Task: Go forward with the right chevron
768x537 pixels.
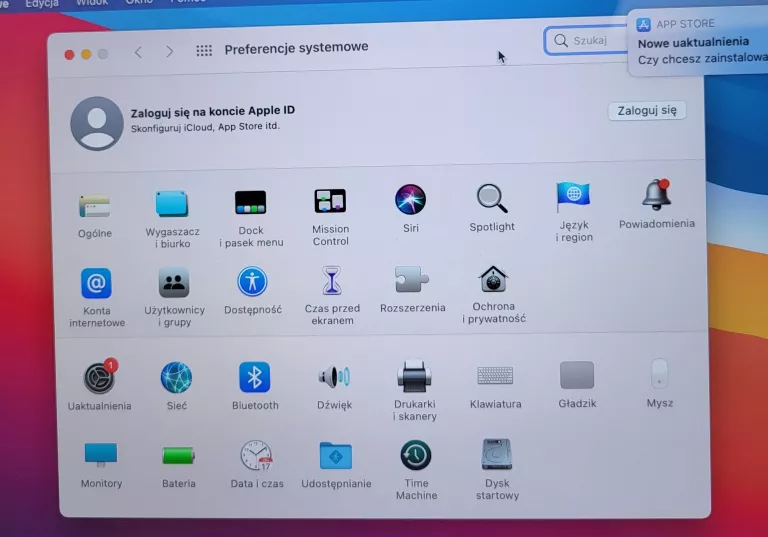Action: 169,51
